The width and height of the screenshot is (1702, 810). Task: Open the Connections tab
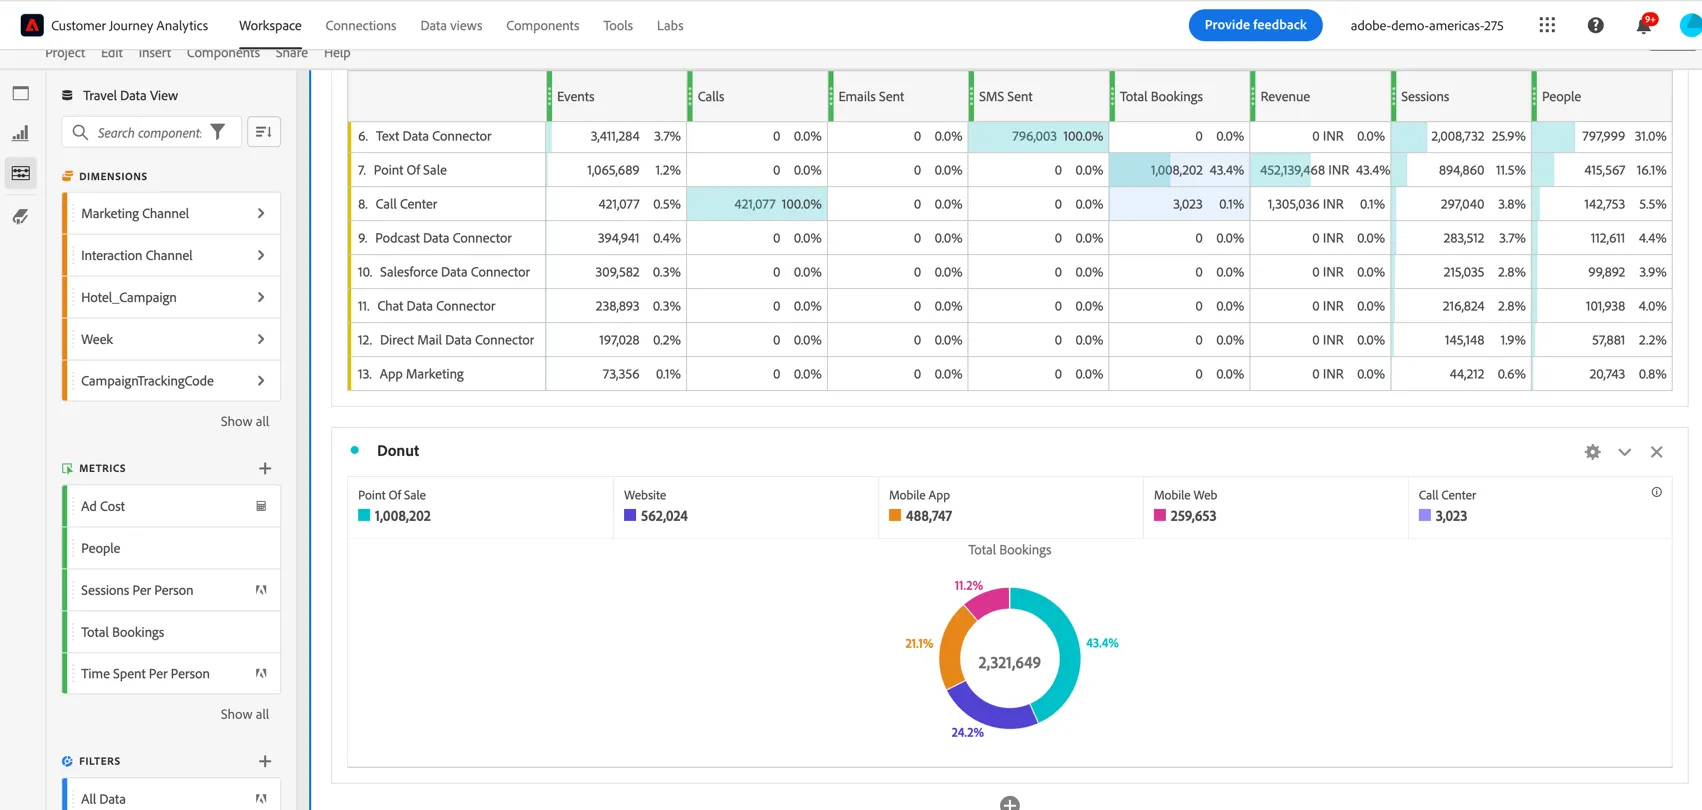[x=361, y=25]
